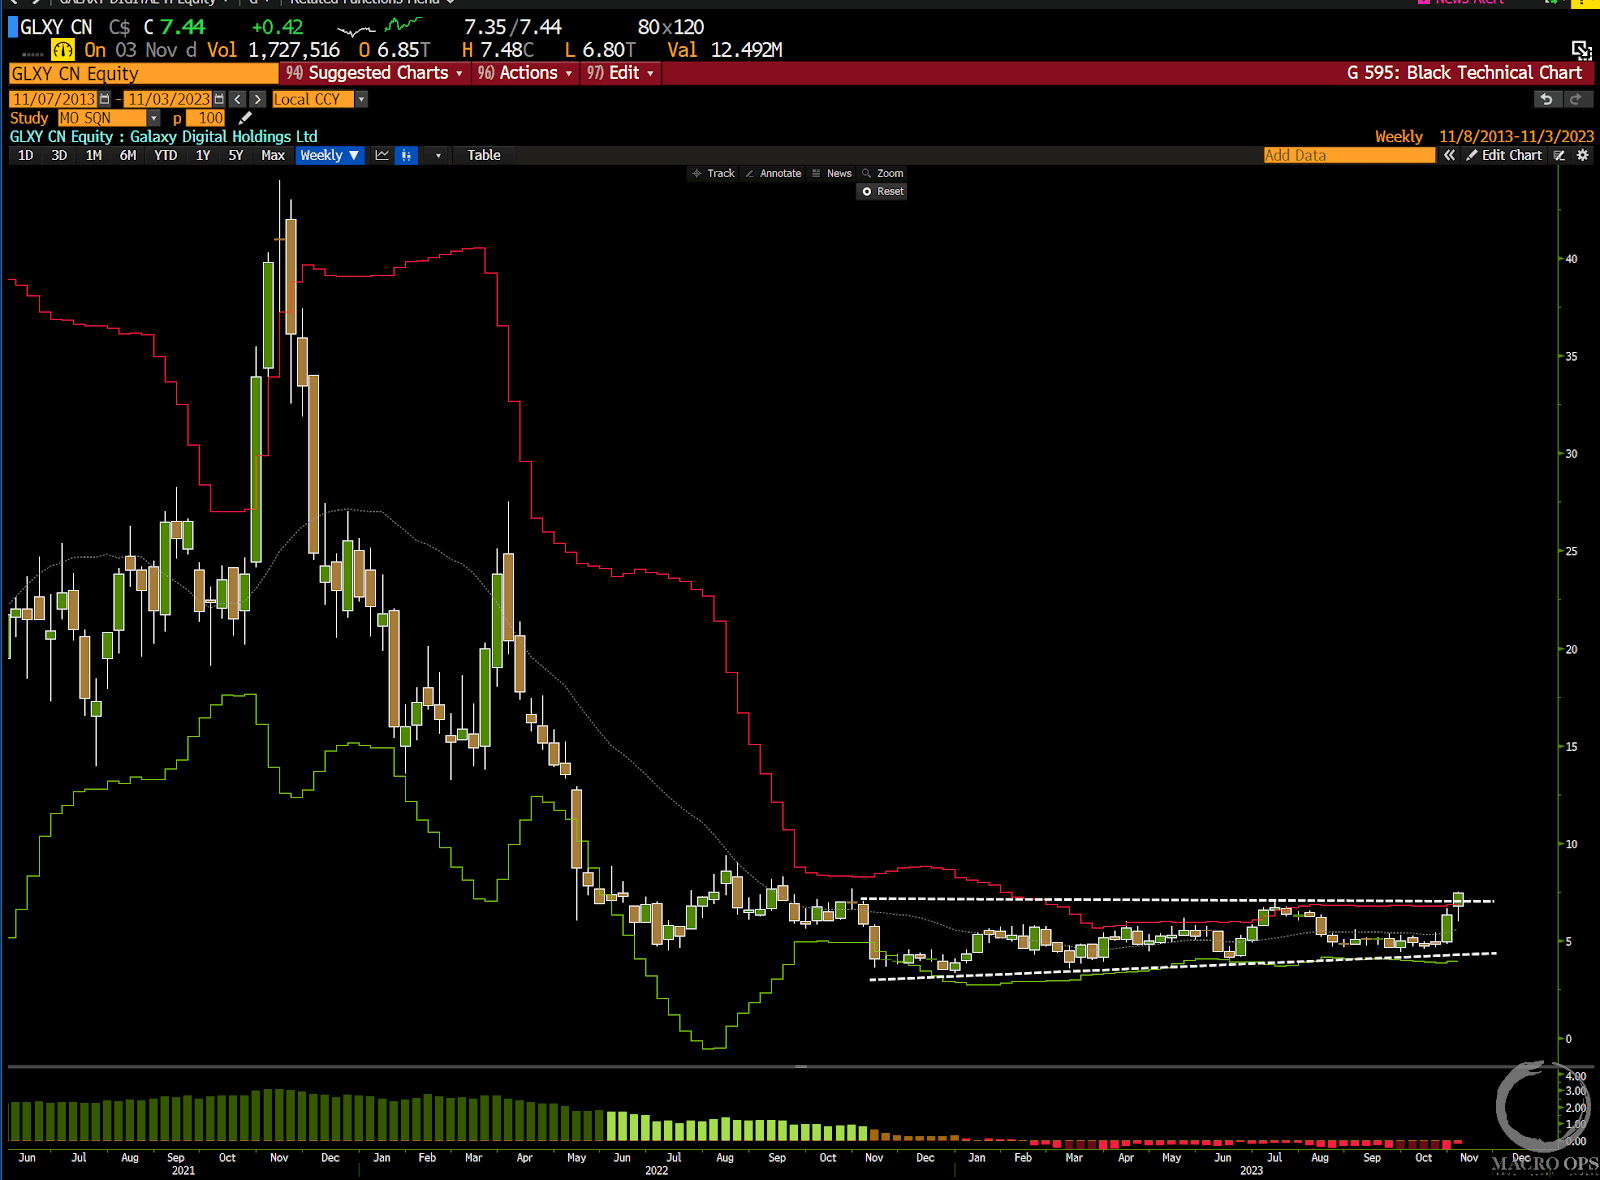The width and height of the screenshot is (1600, 1180).
Task: Open the Weekly periodicity dropdown
Action: coord(329,155)
